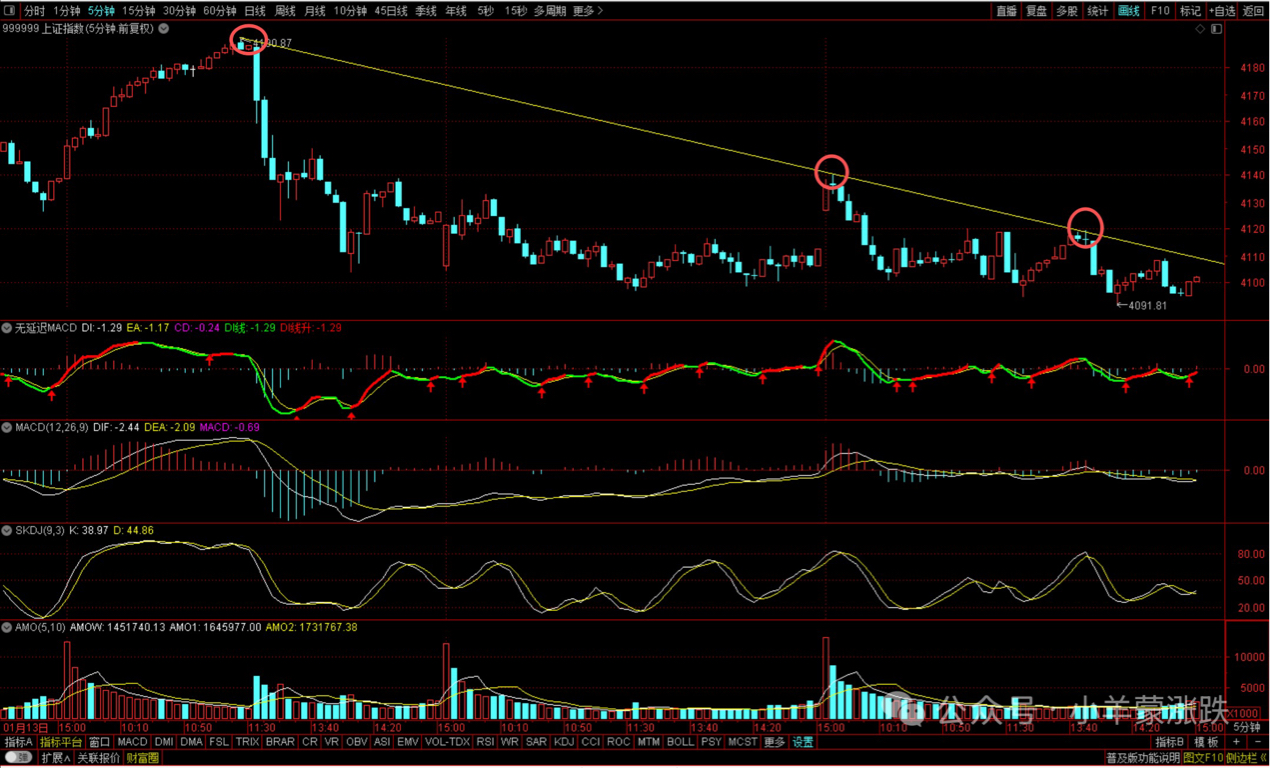This screenshot has height=768, width=1270.
Task: Click the 复盘 replay button
Action: pos(1036,11)
